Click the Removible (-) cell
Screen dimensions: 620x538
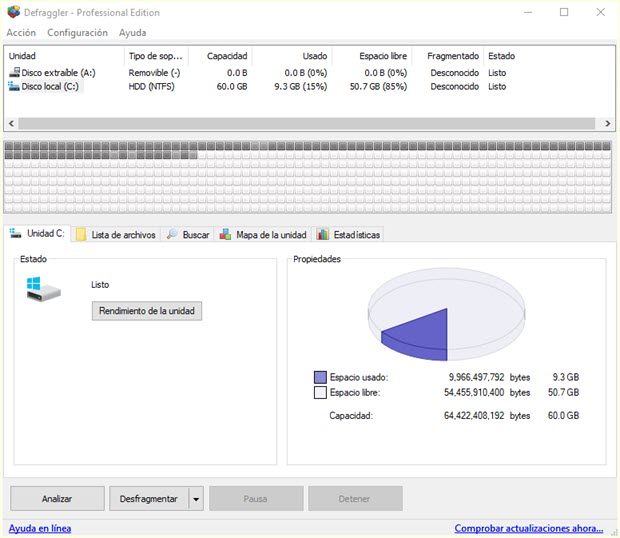tap(154, 73)
